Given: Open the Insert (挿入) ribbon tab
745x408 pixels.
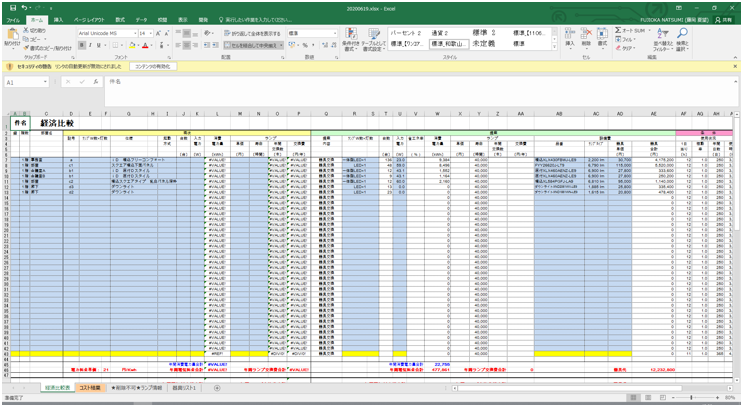Looking at the screenshot, I should [59, 19].
